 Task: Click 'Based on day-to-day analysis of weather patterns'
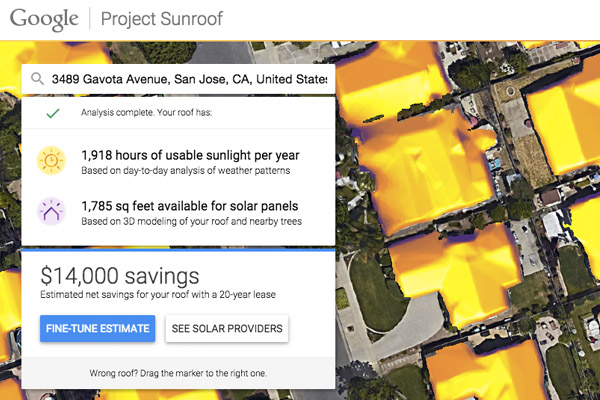pyautogui.click(x=186, y=171)
